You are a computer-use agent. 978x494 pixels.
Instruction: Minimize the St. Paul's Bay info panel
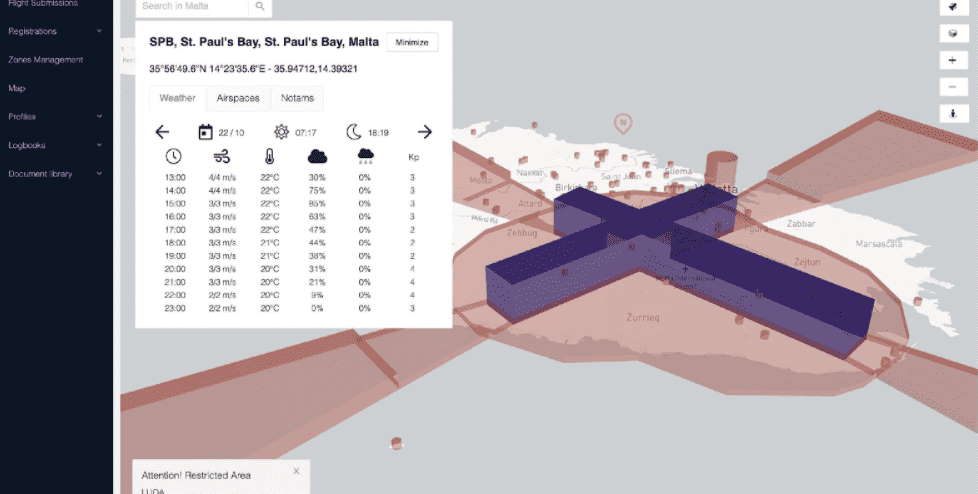[411, 42]
